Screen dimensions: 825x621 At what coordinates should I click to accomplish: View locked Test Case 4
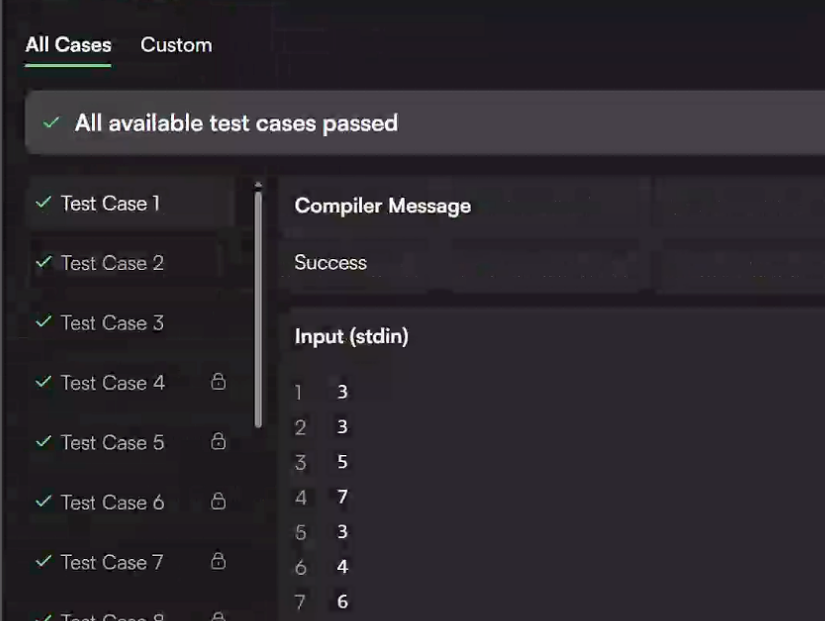click(x=112, y=383)
